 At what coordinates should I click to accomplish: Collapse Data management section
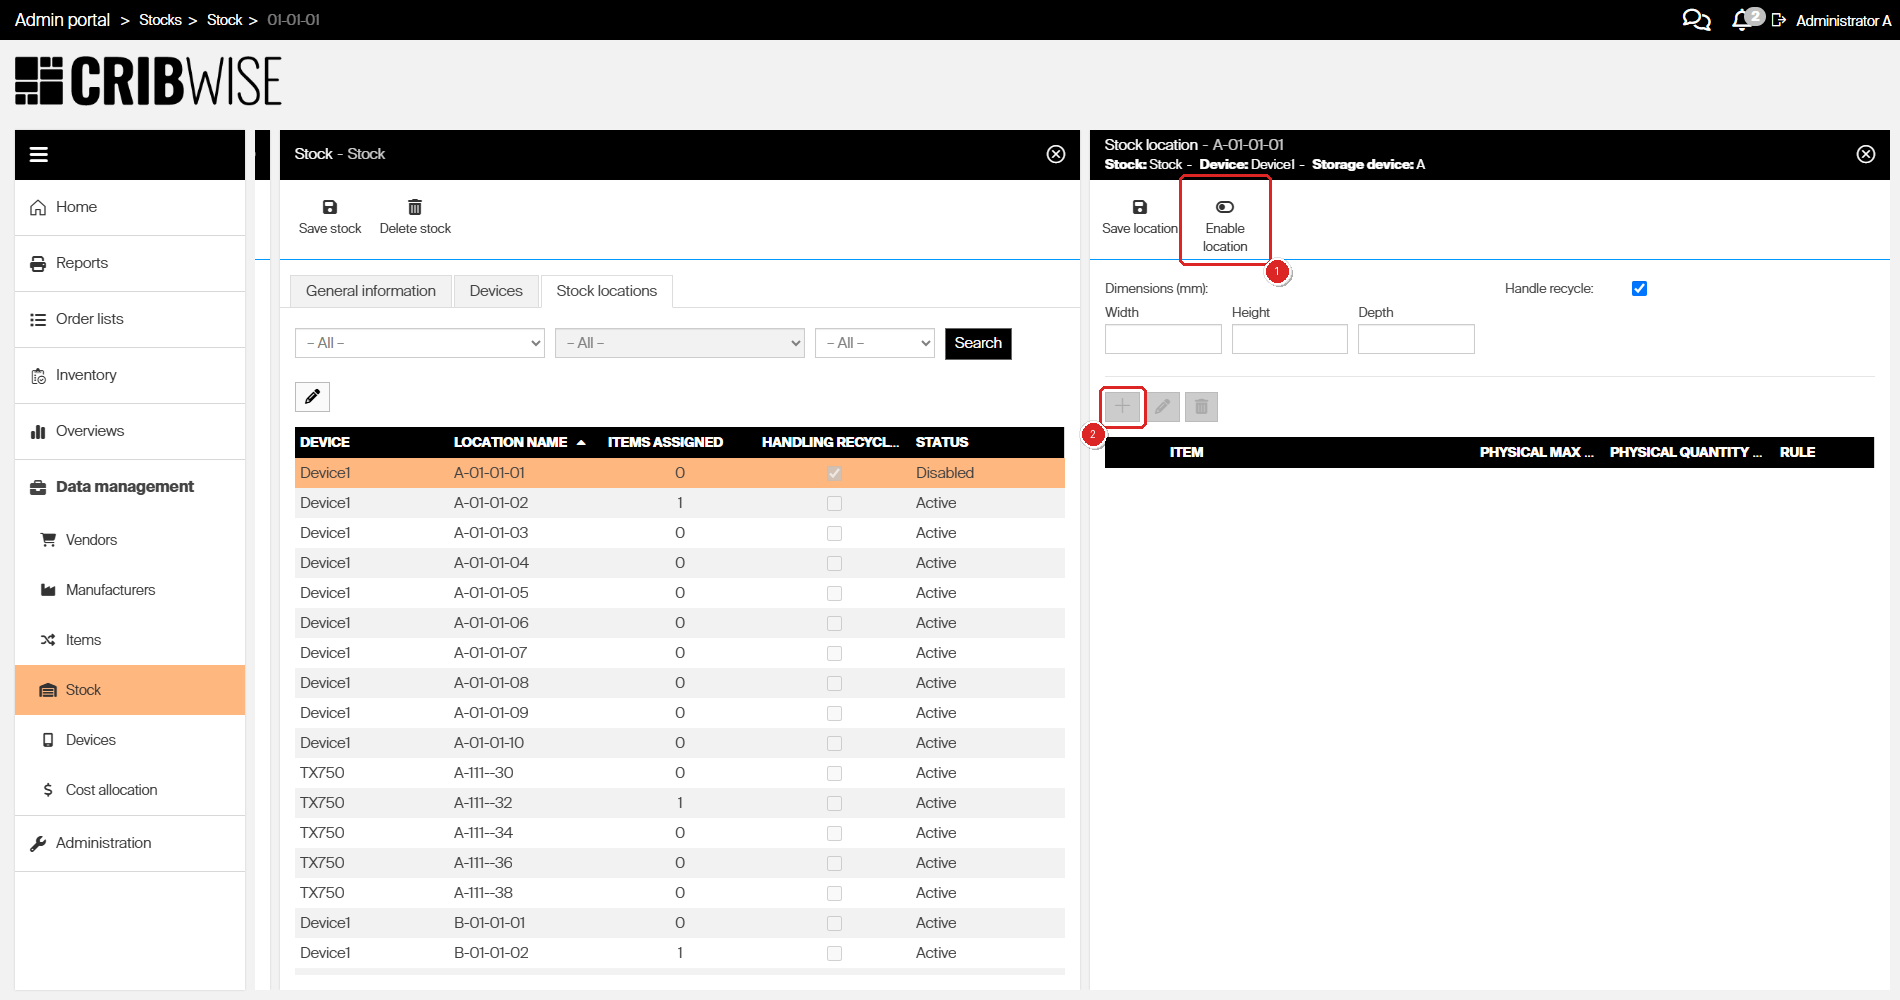tap(130, 487)
